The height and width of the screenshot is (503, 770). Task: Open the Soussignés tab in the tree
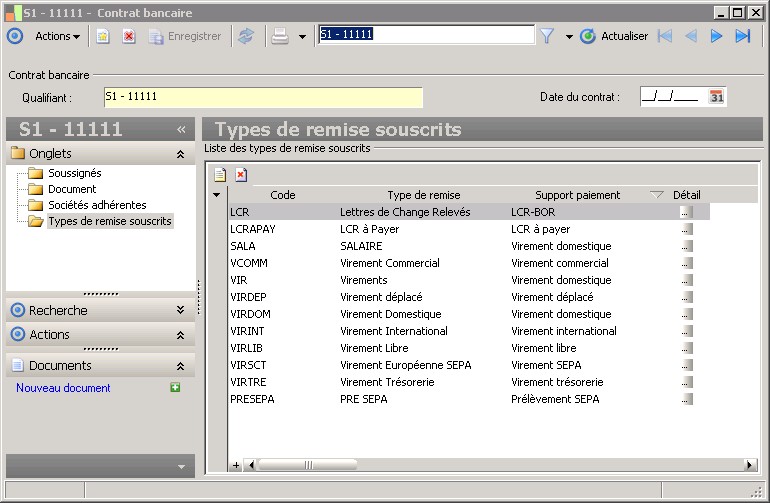pos(74,173)
